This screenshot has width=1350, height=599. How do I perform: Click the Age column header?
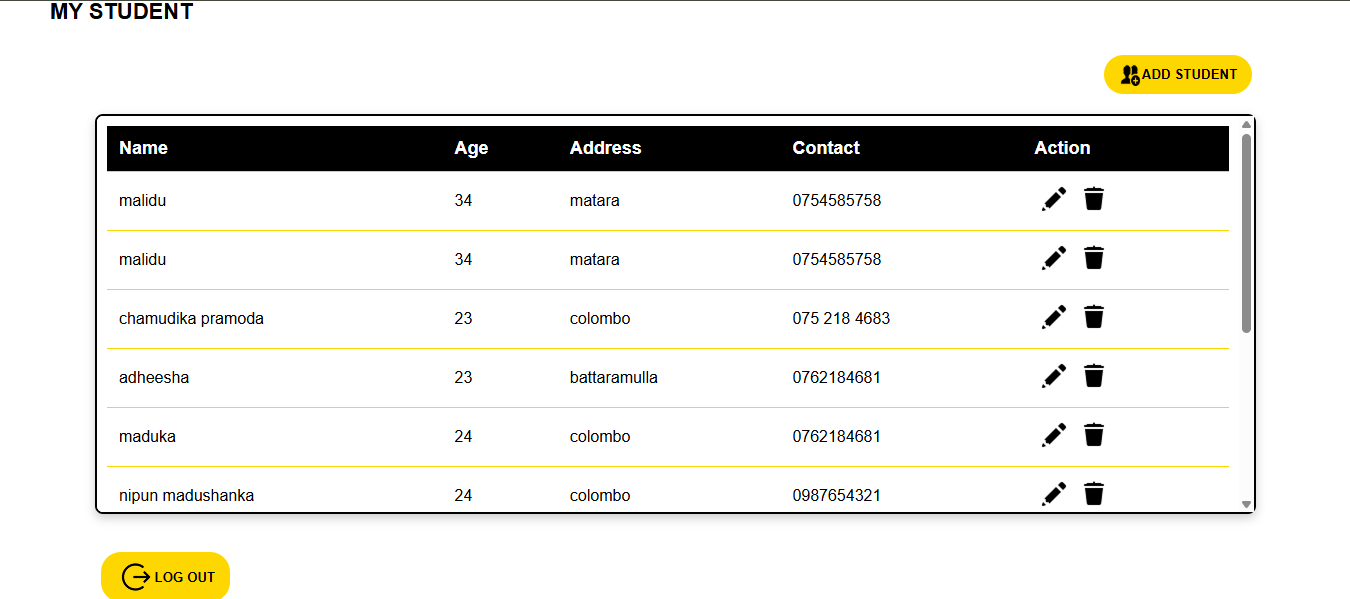tap(470, 147)
